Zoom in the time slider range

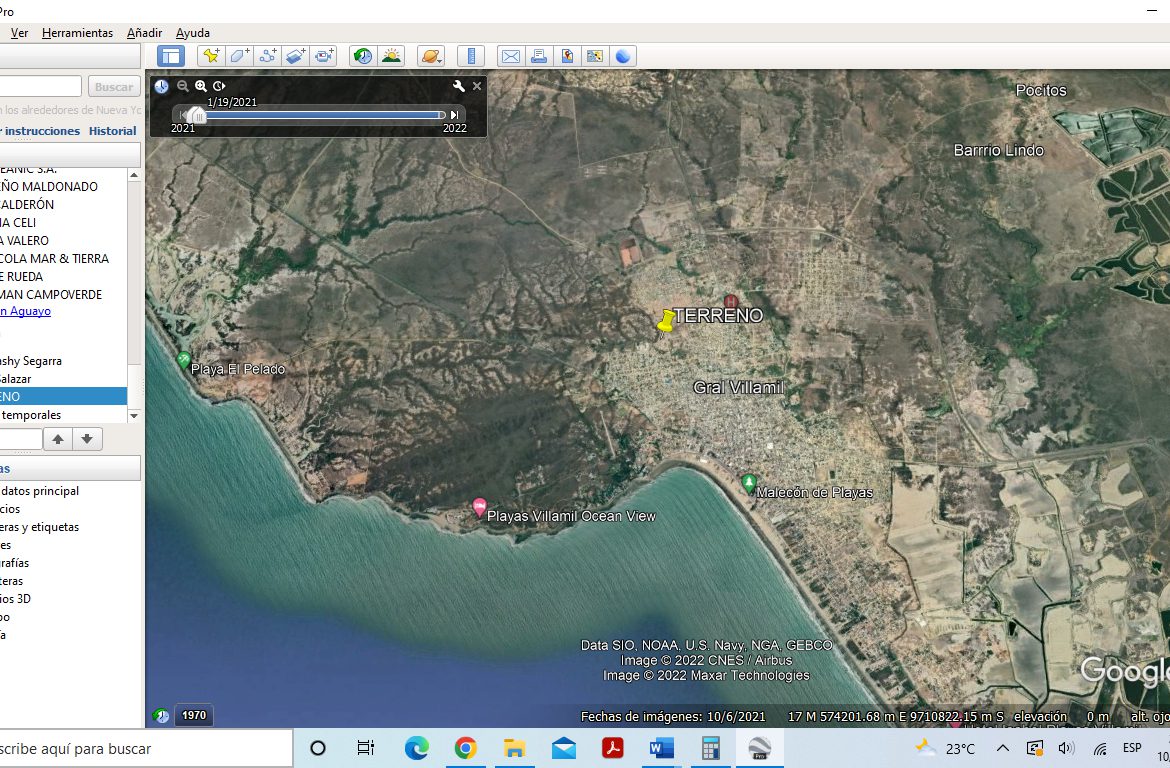[x=201, y=86]
